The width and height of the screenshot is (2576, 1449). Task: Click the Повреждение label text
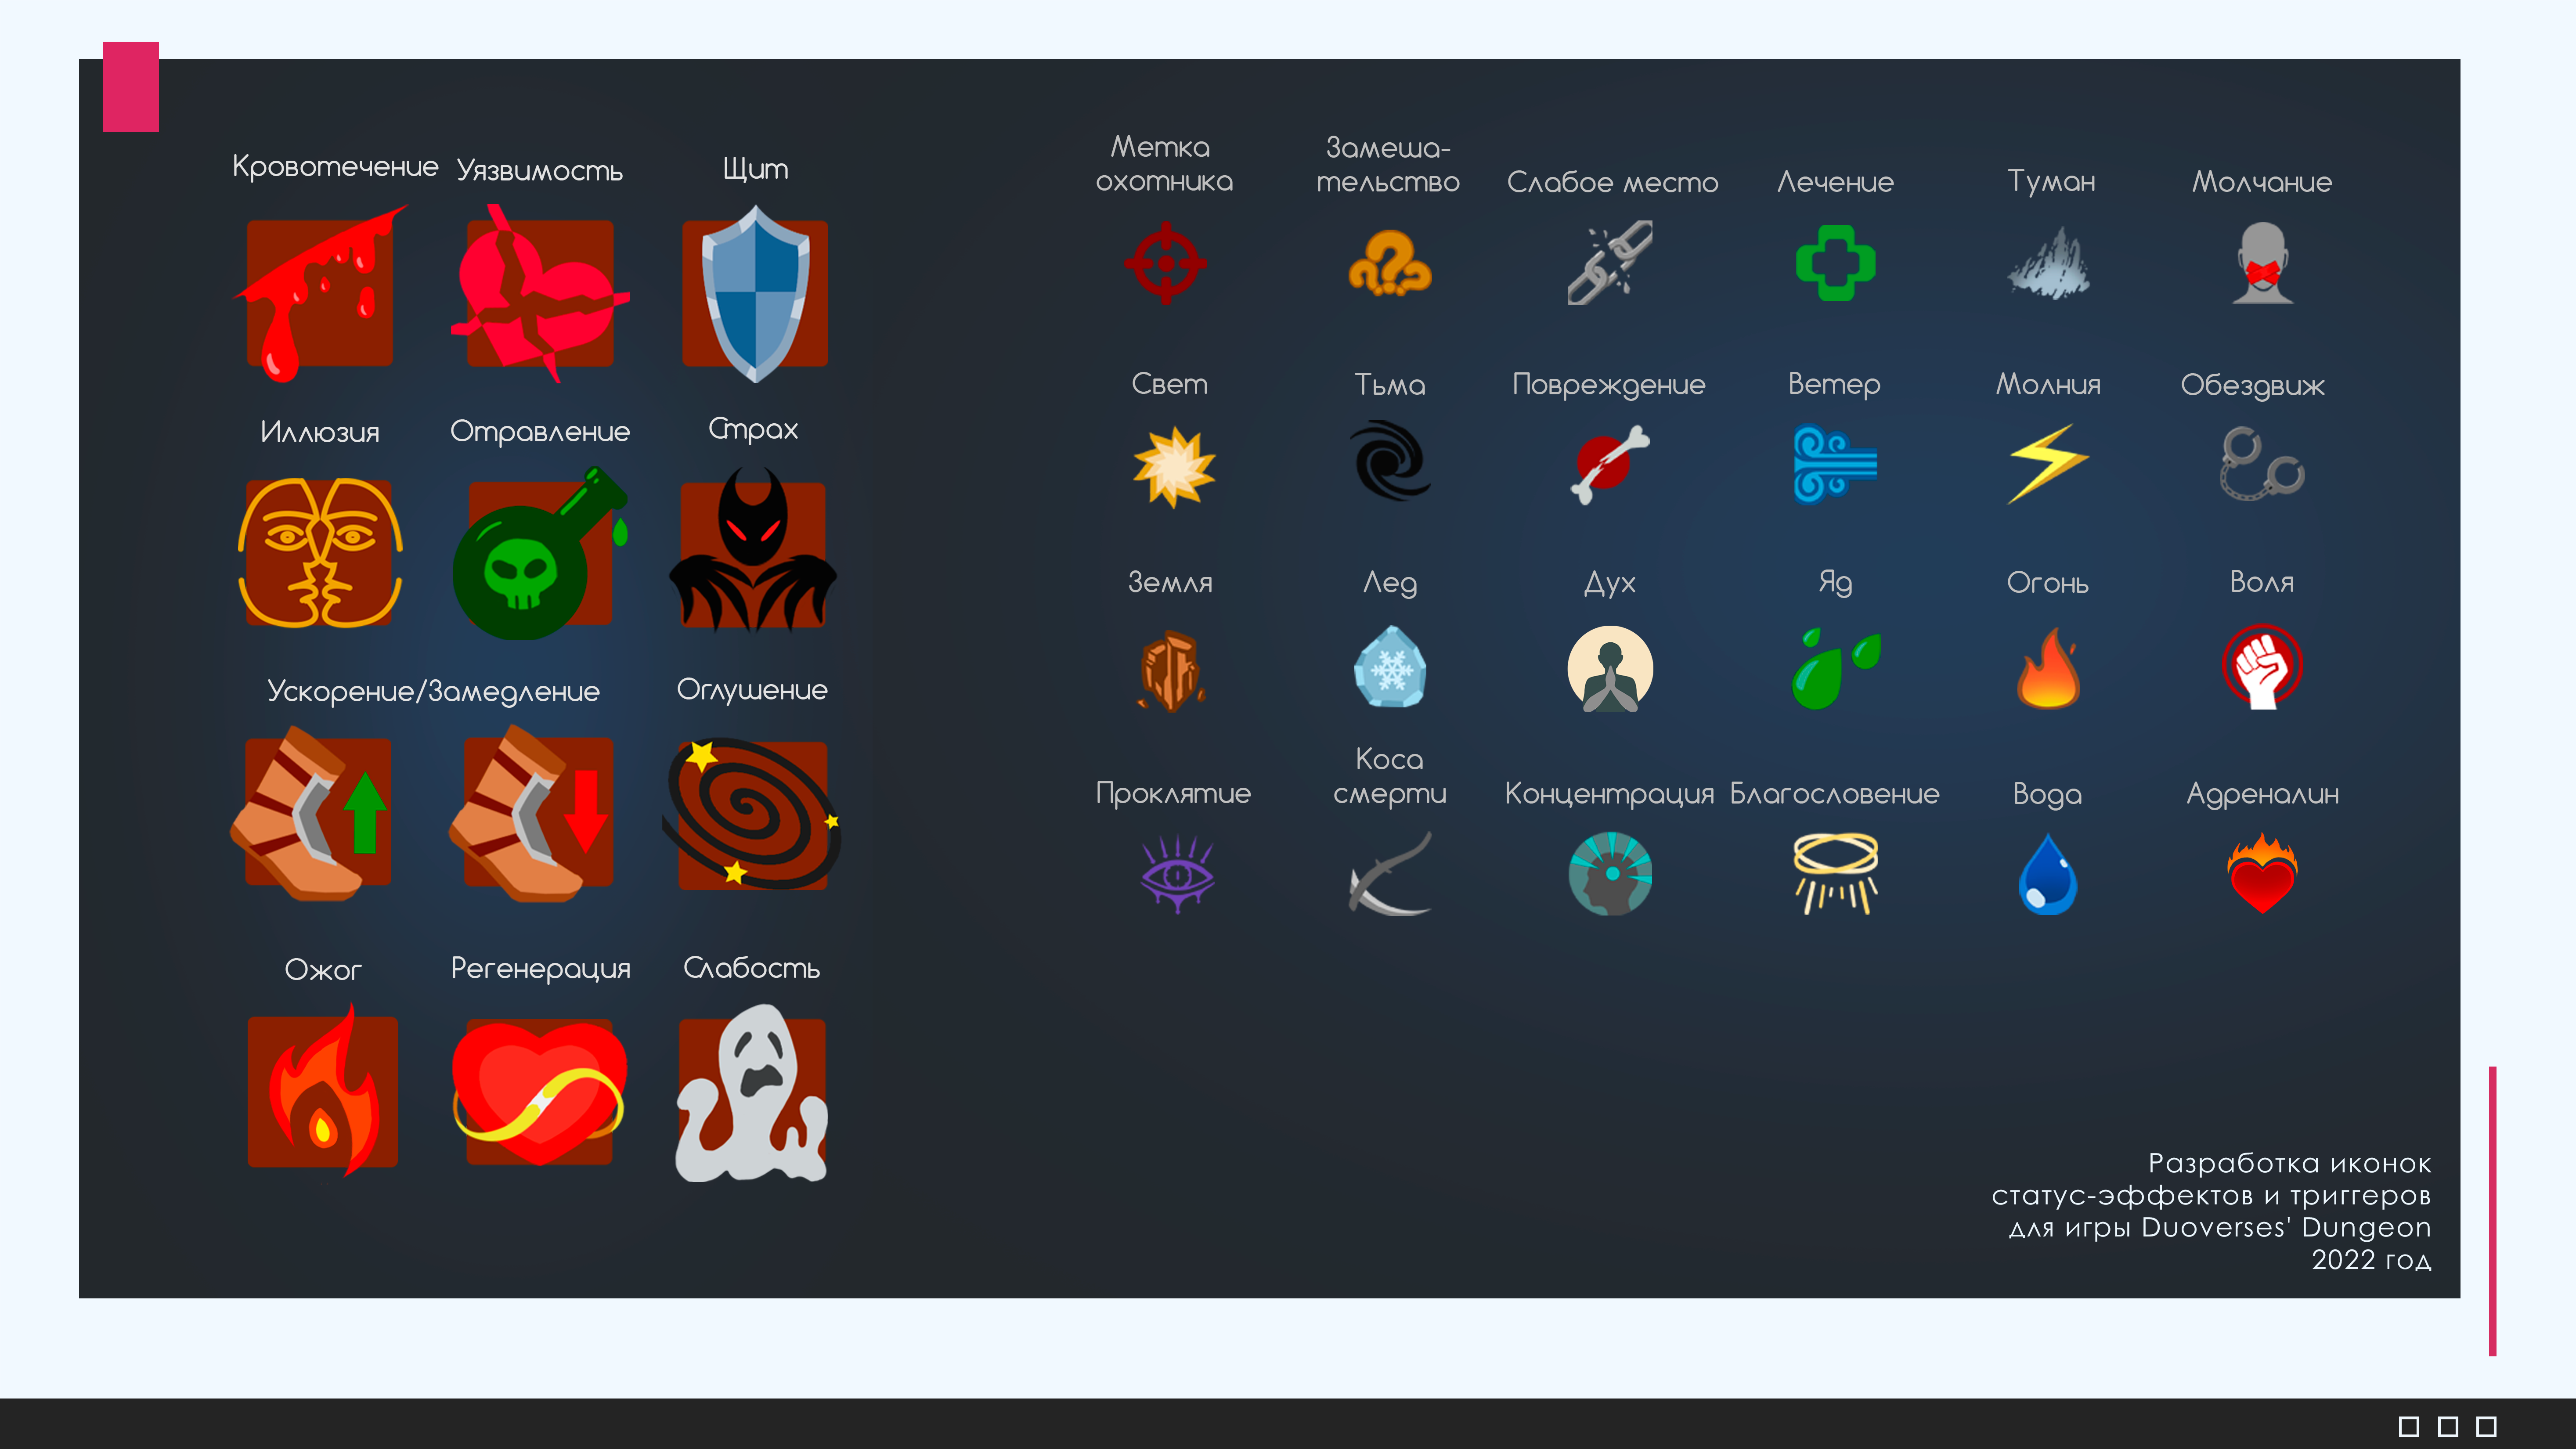1609,386
